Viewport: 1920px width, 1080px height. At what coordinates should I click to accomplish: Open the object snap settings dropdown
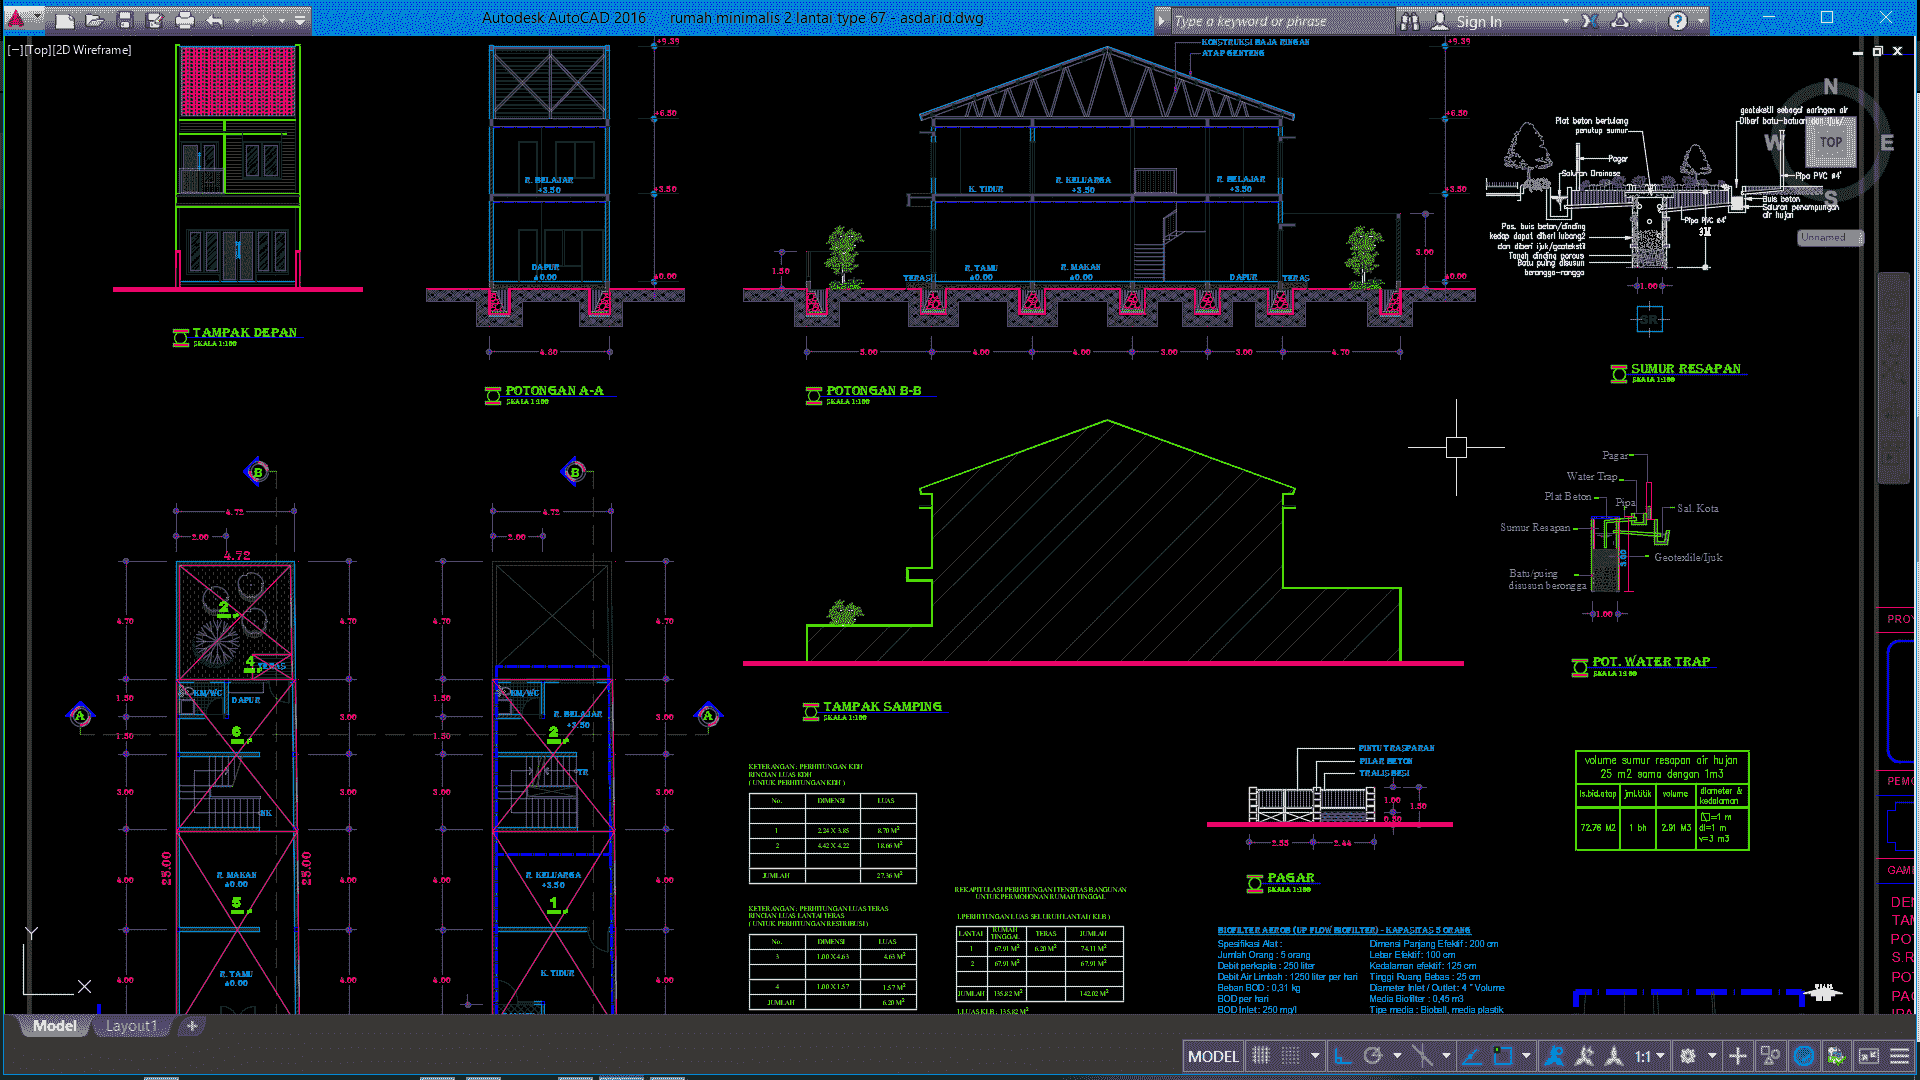coord(1526,1056)
